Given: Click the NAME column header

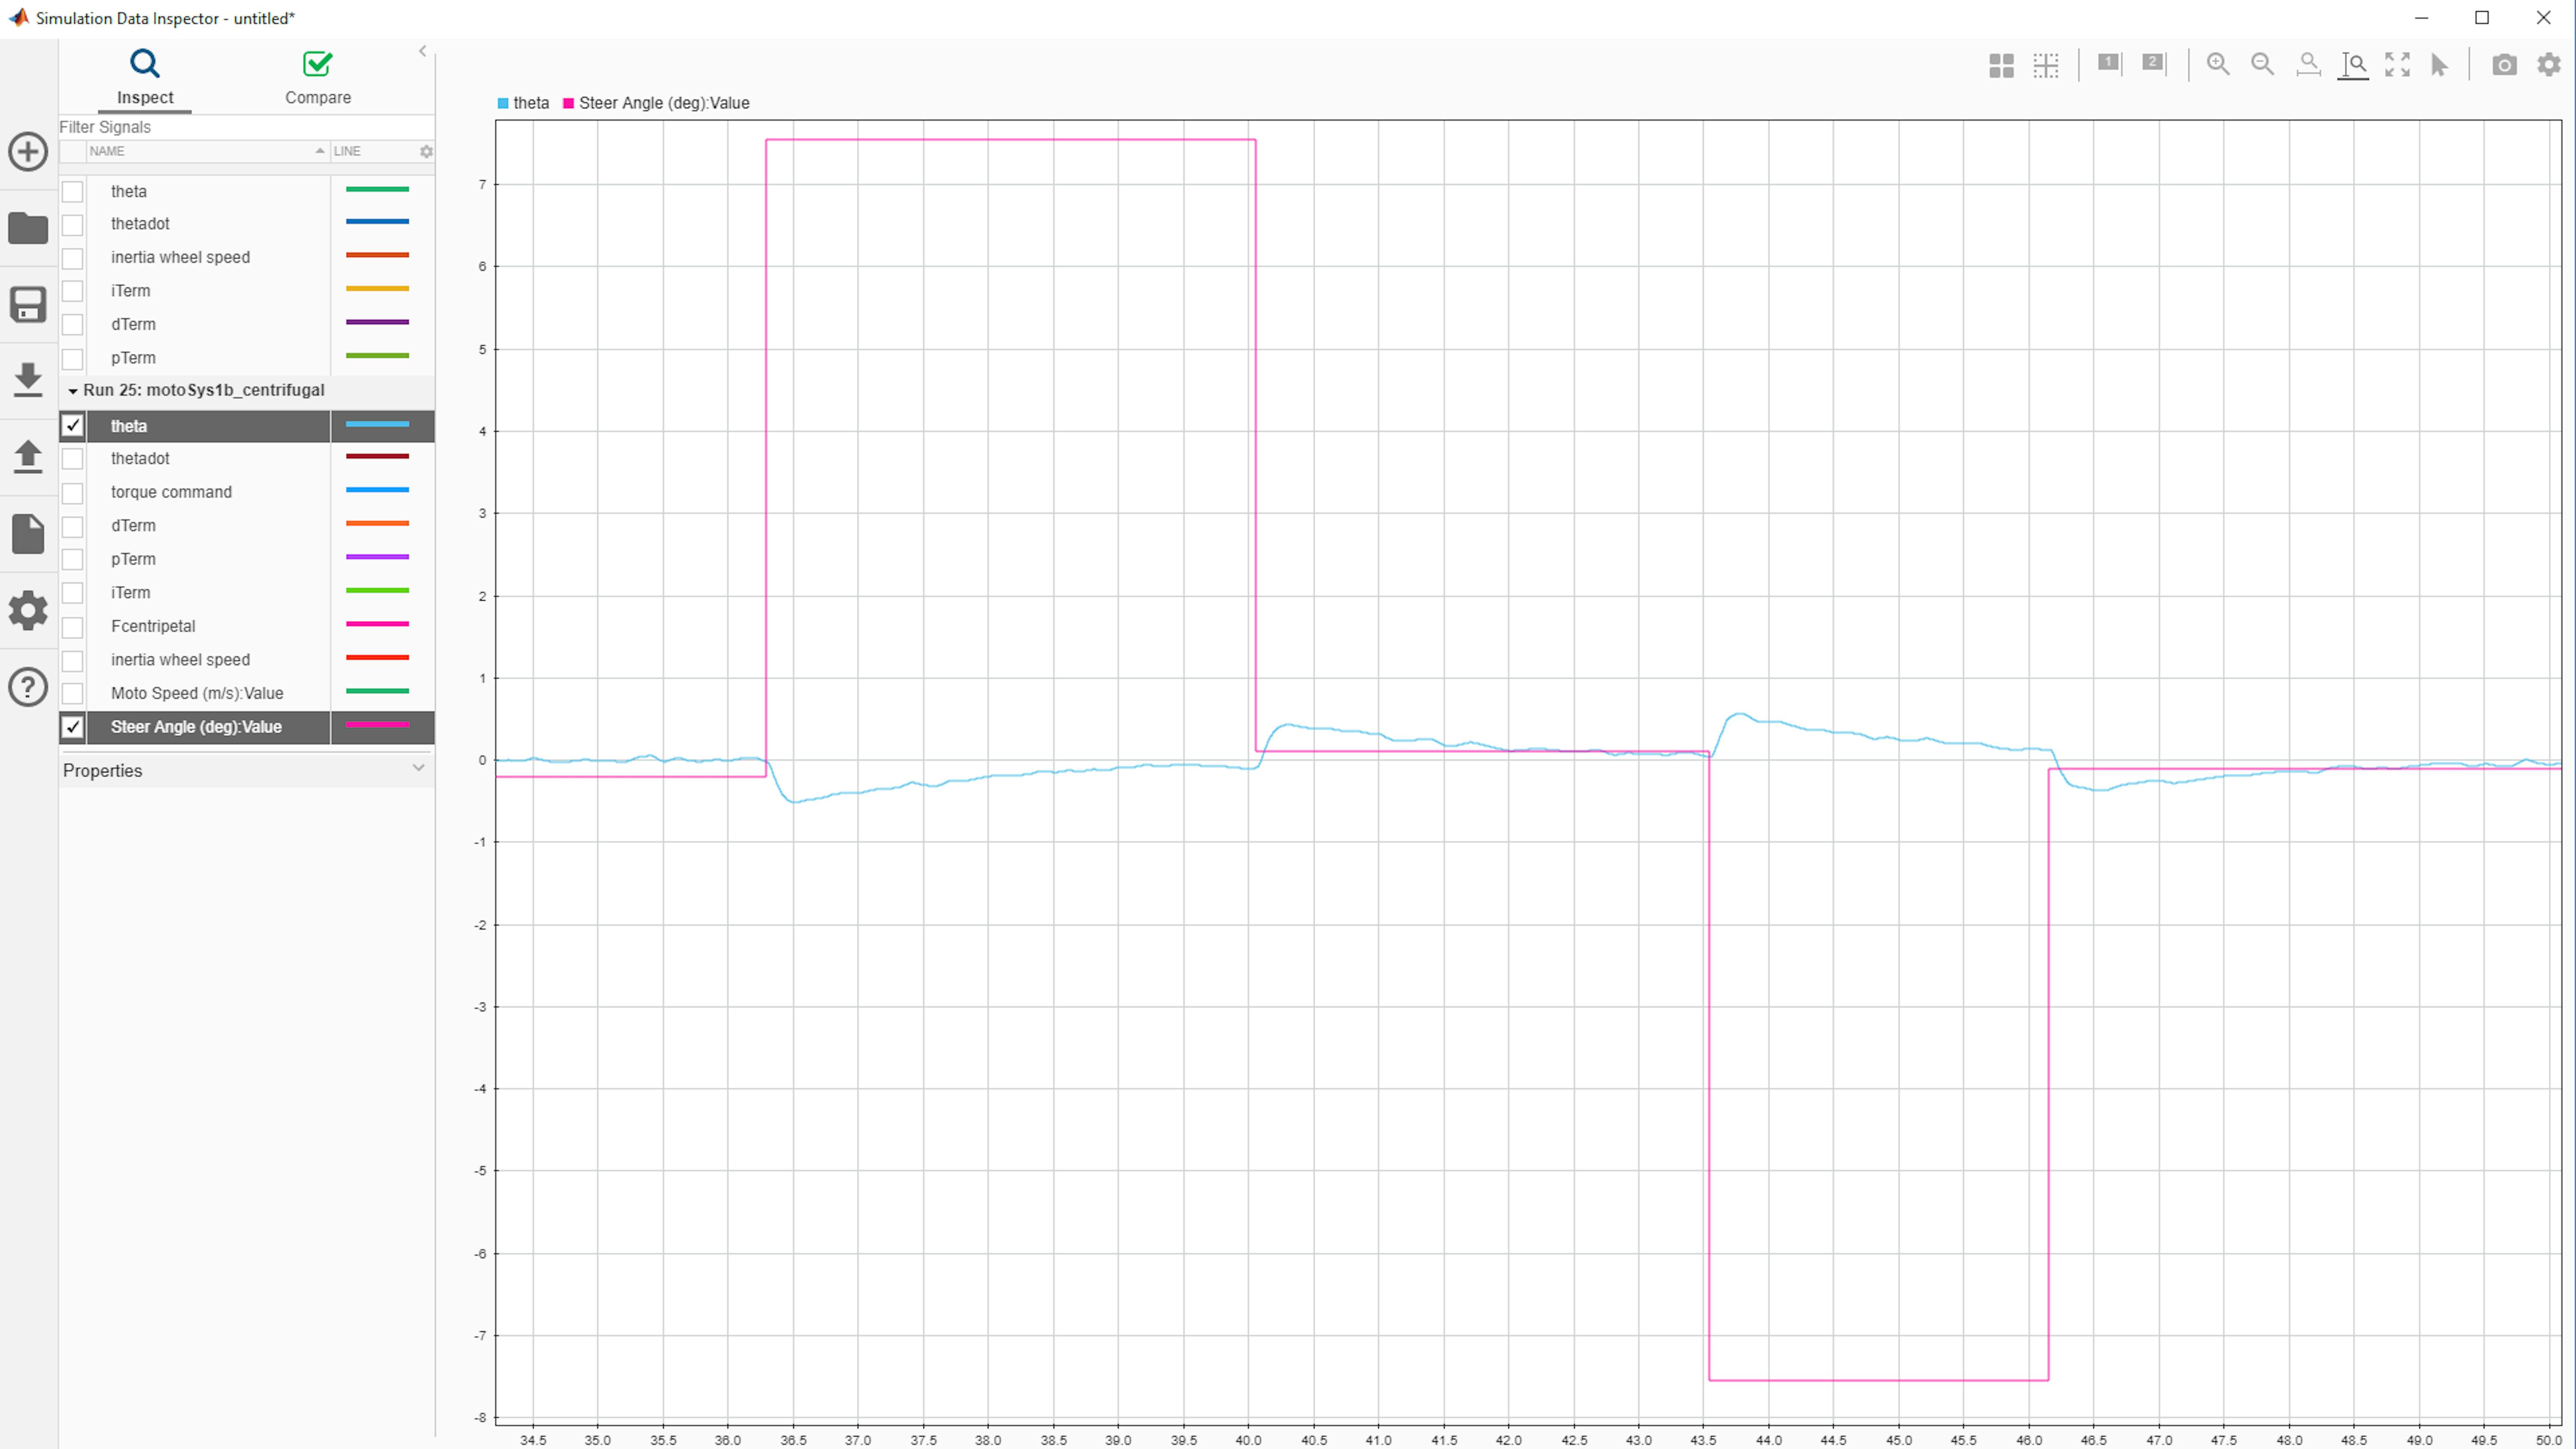Looking at the screenshot, I should (x=107, y=151).
